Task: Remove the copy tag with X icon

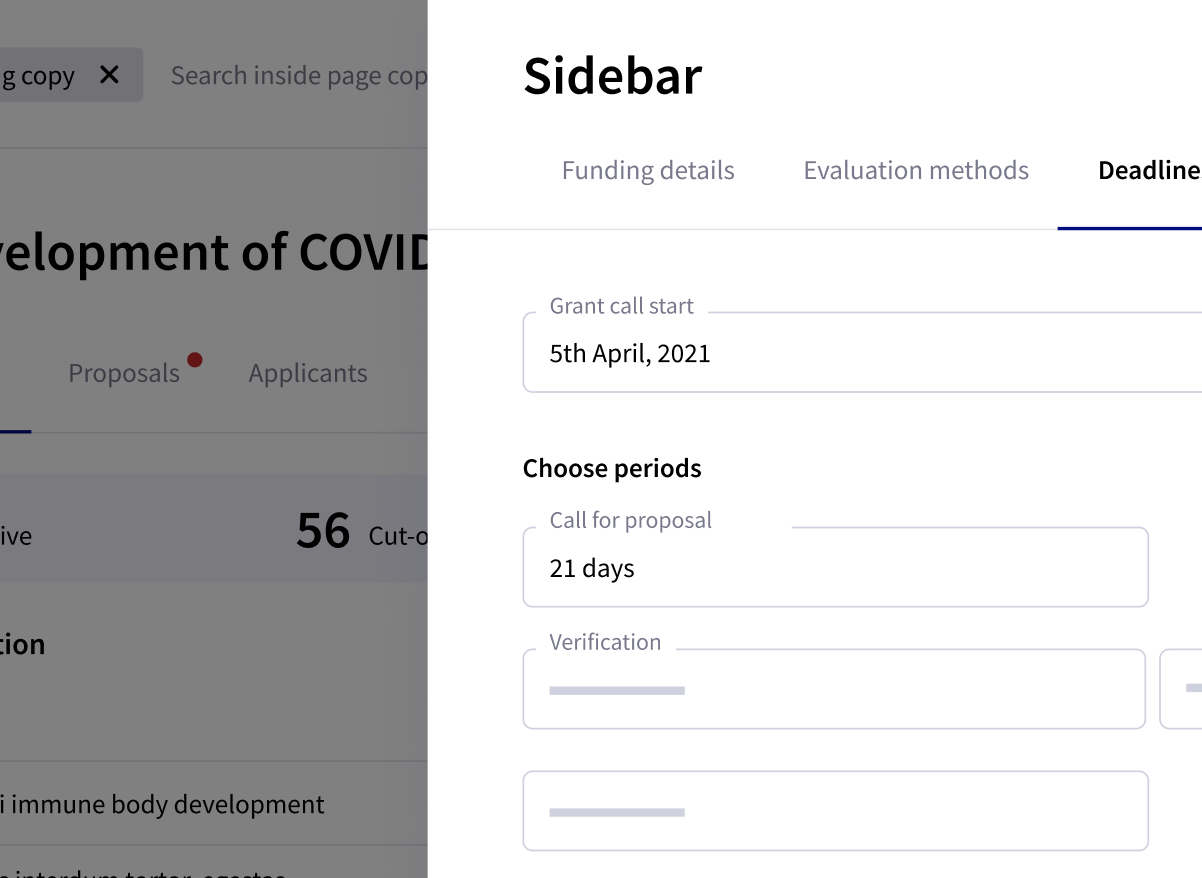Action: coord(110,75)
